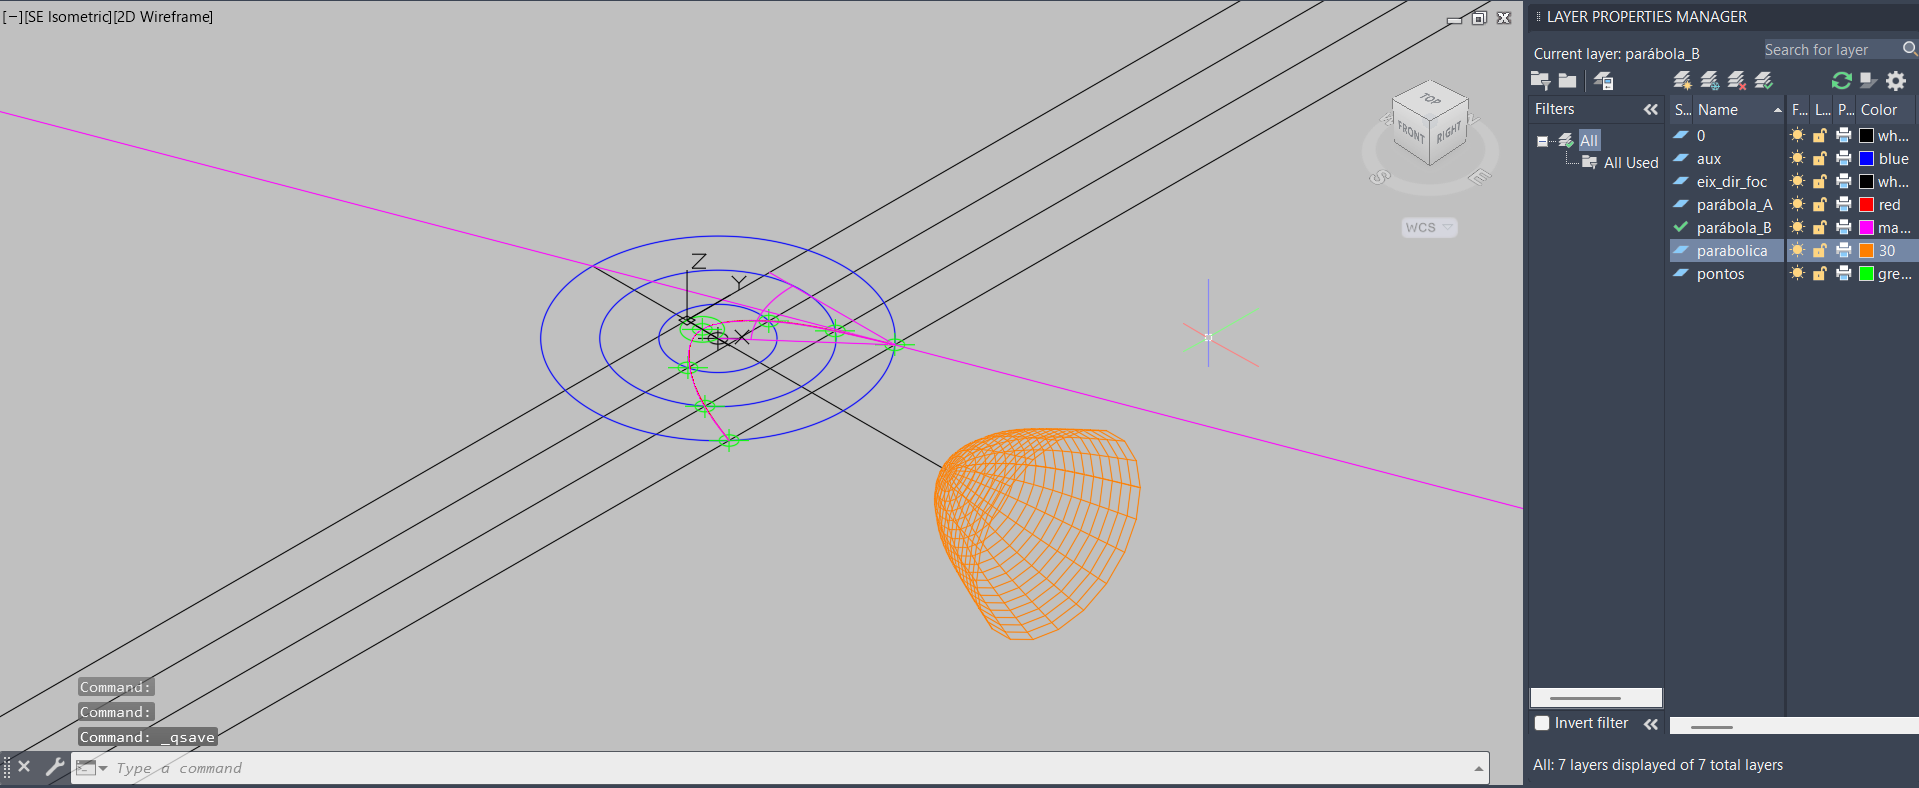Screen dimensions: 1919x788
Task: Click the status icon of layer parábola_A
Action: tap(1681, 204)
